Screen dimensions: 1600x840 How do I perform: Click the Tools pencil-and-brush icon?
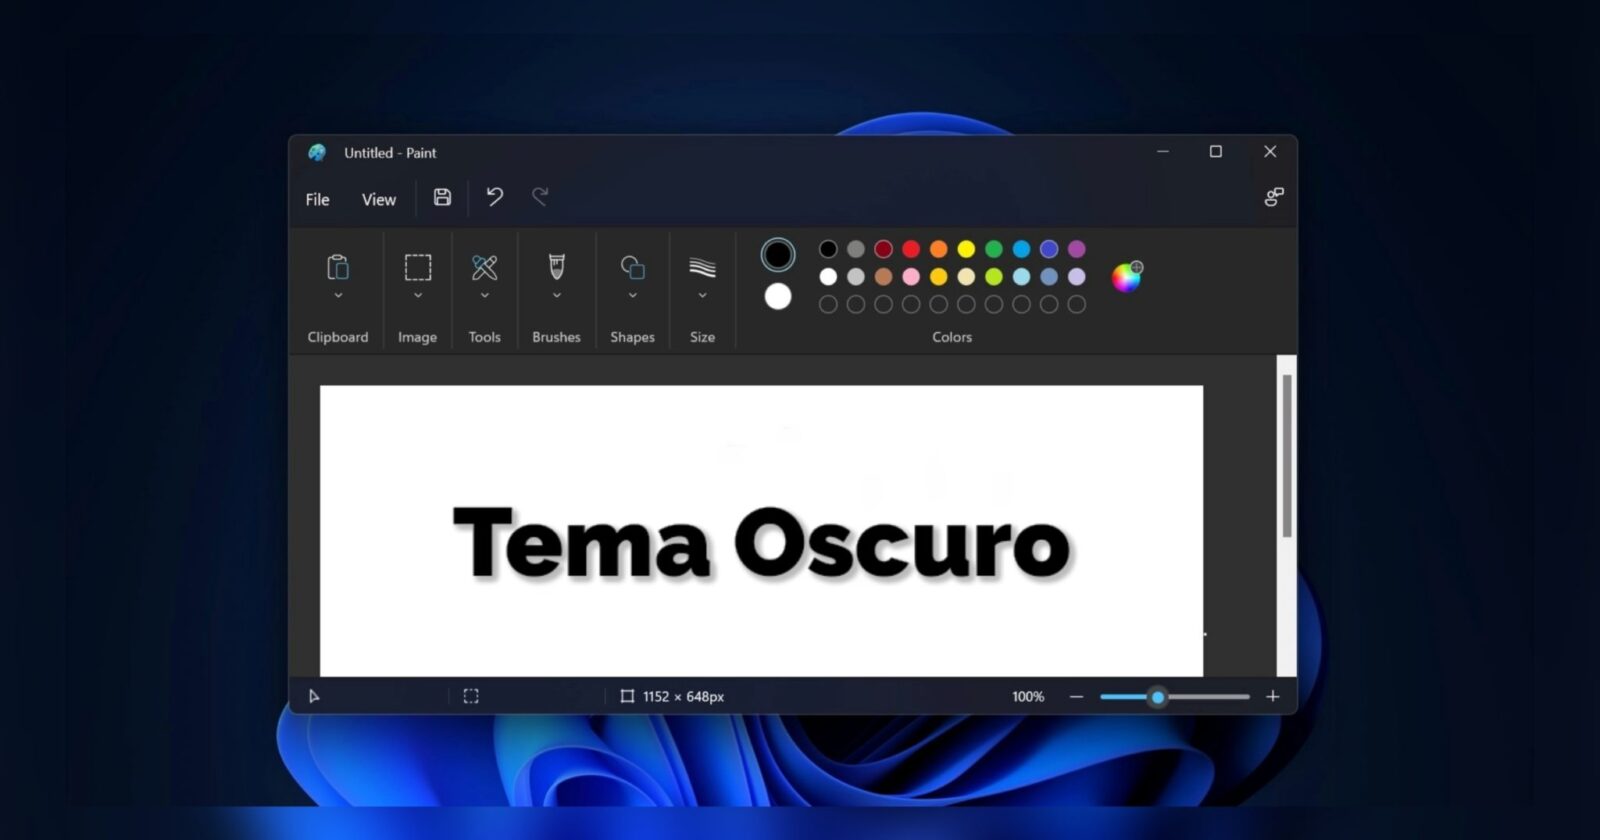[485, 267]
